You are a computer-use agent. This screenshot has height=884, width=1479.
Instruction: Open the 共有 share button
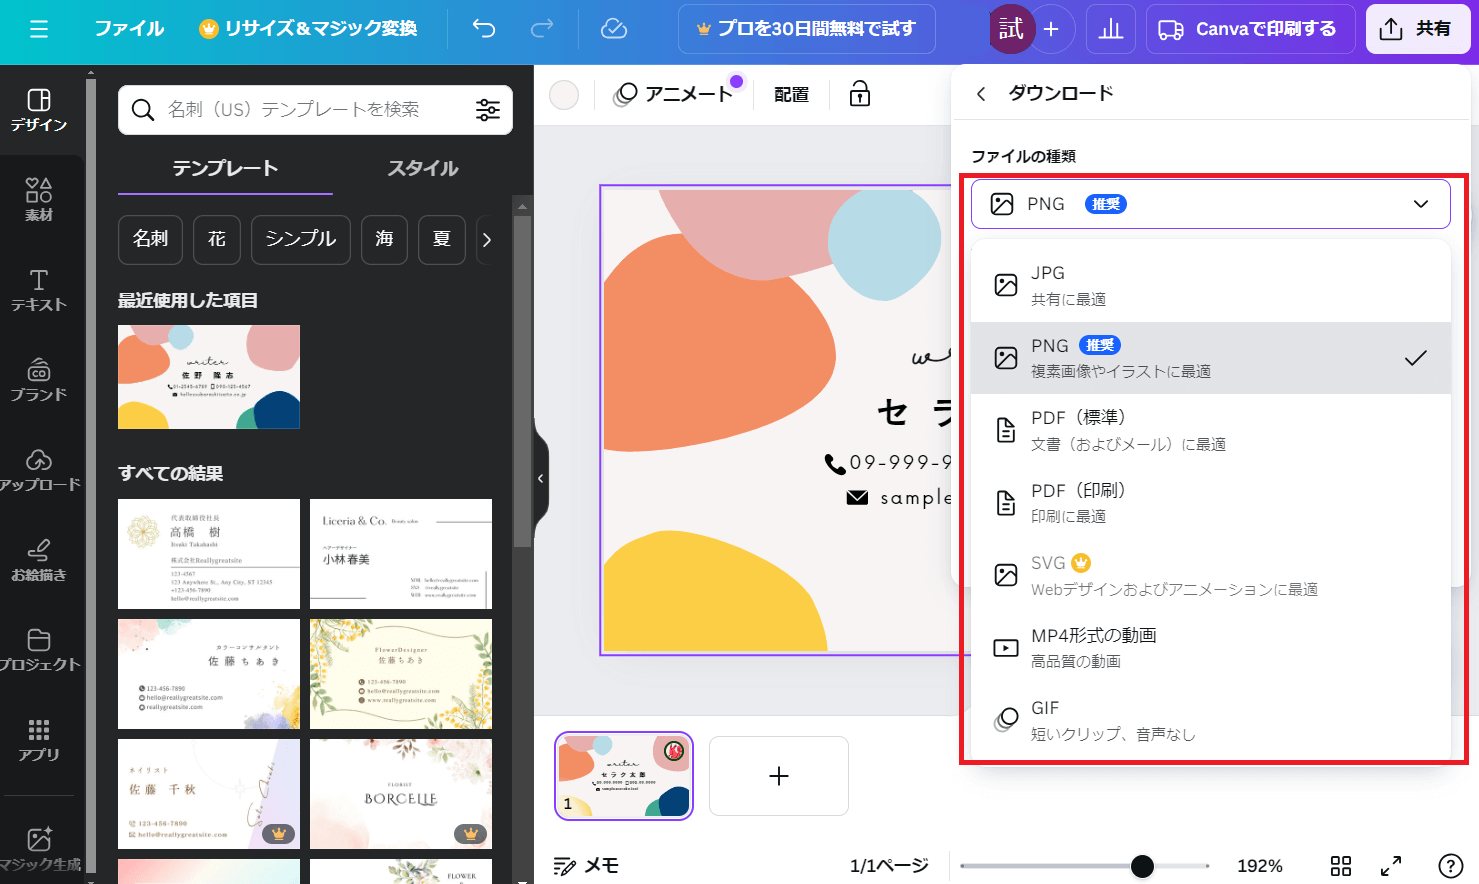(x=1417, y=29)
